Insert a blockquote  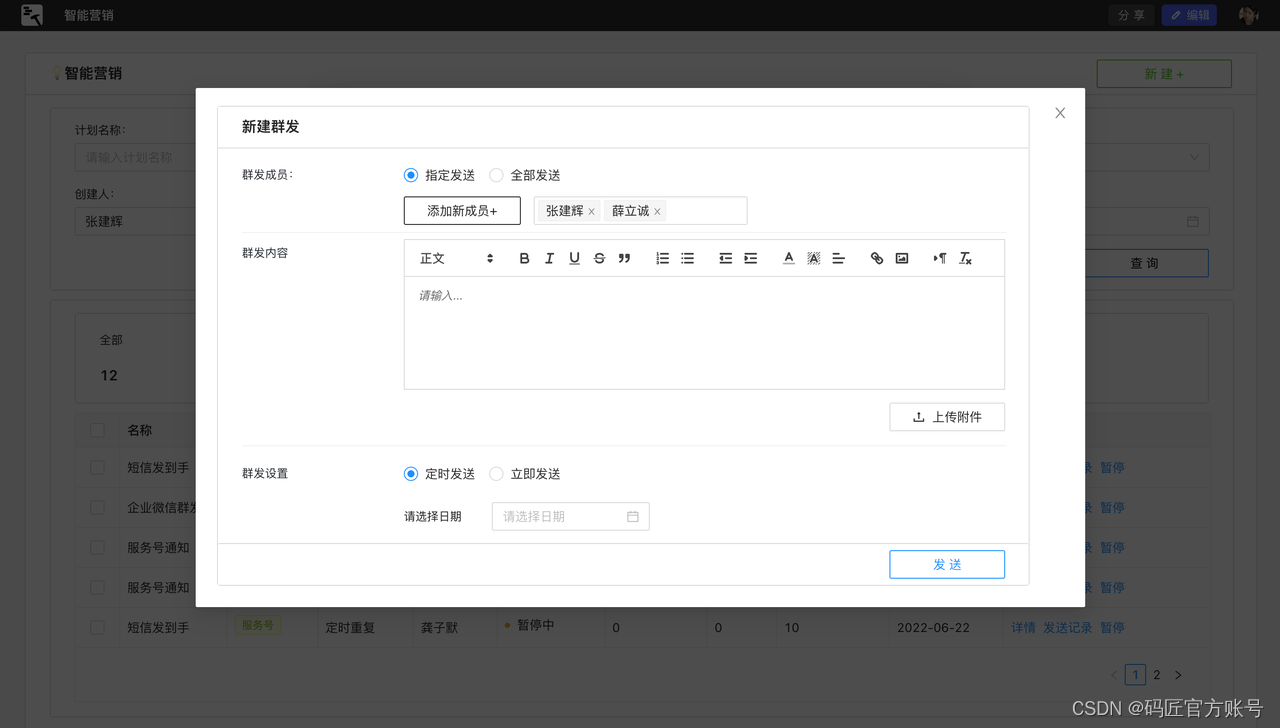point(626,257)
